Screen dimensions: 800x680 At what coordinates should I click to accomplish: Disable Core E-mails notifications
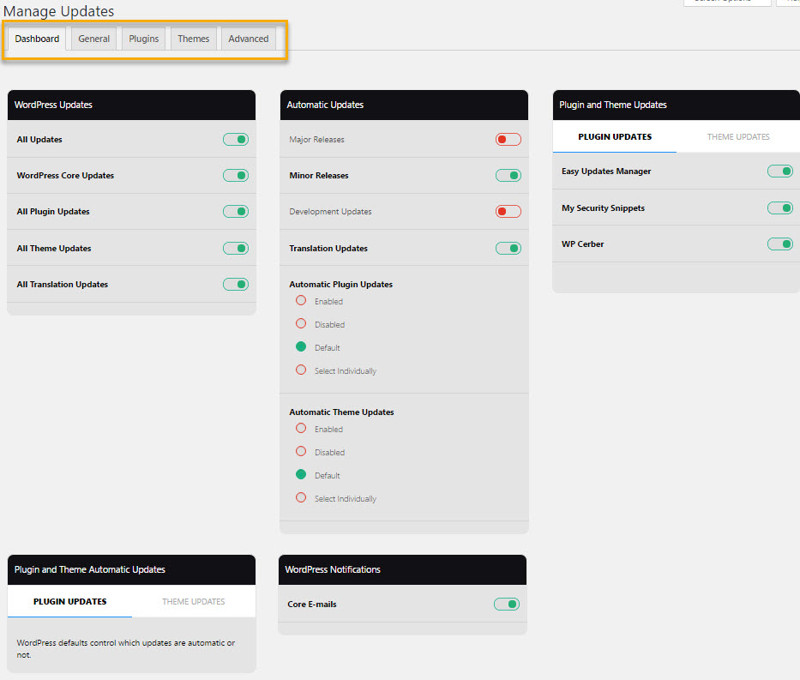507,604
